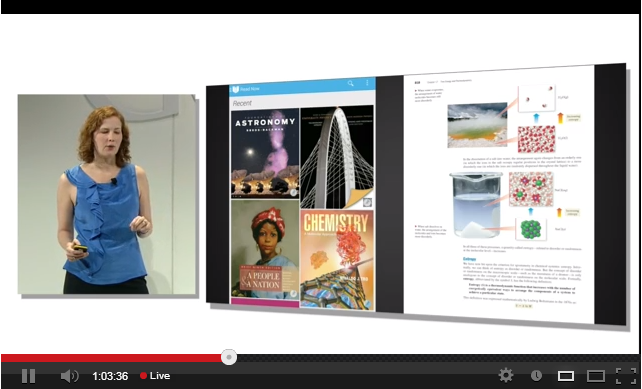Click the Watch Later clock icon

coord(536,375)
